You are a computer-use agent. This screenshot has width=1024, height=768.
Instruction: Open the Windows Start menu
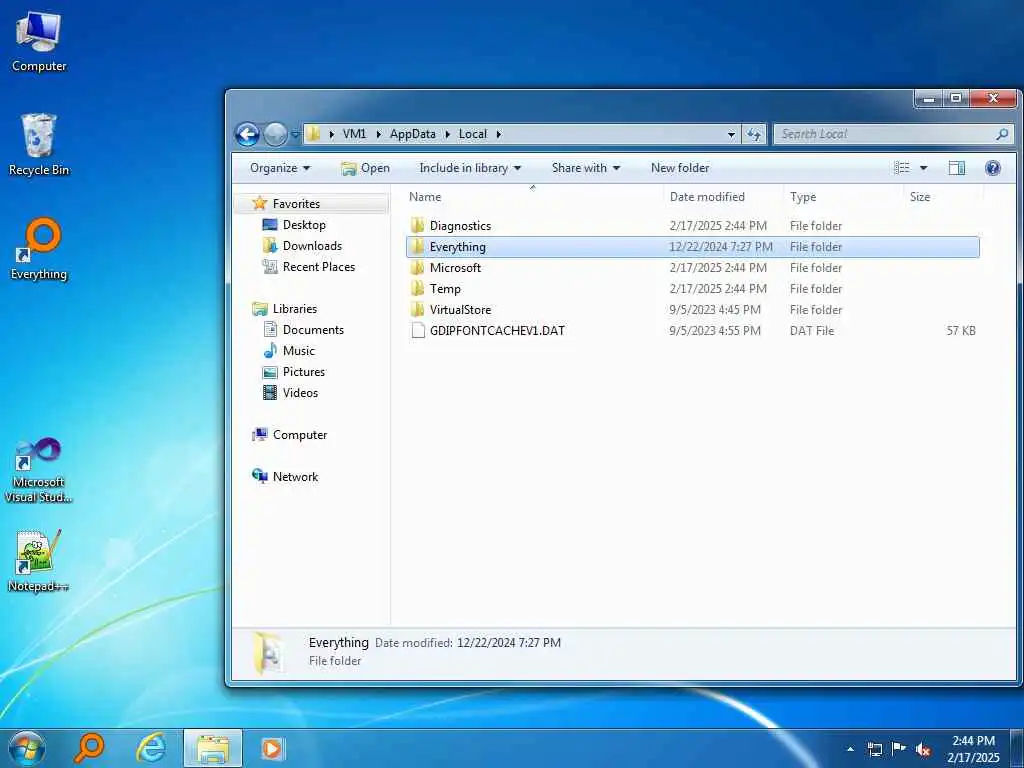click(27, 748)
